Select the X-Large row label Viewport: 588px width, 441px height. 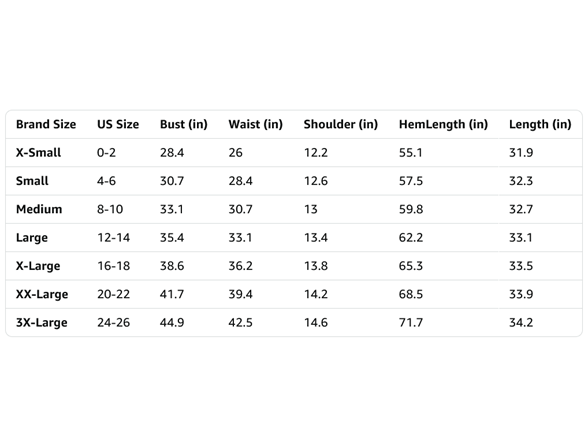(x=38, y=266)
